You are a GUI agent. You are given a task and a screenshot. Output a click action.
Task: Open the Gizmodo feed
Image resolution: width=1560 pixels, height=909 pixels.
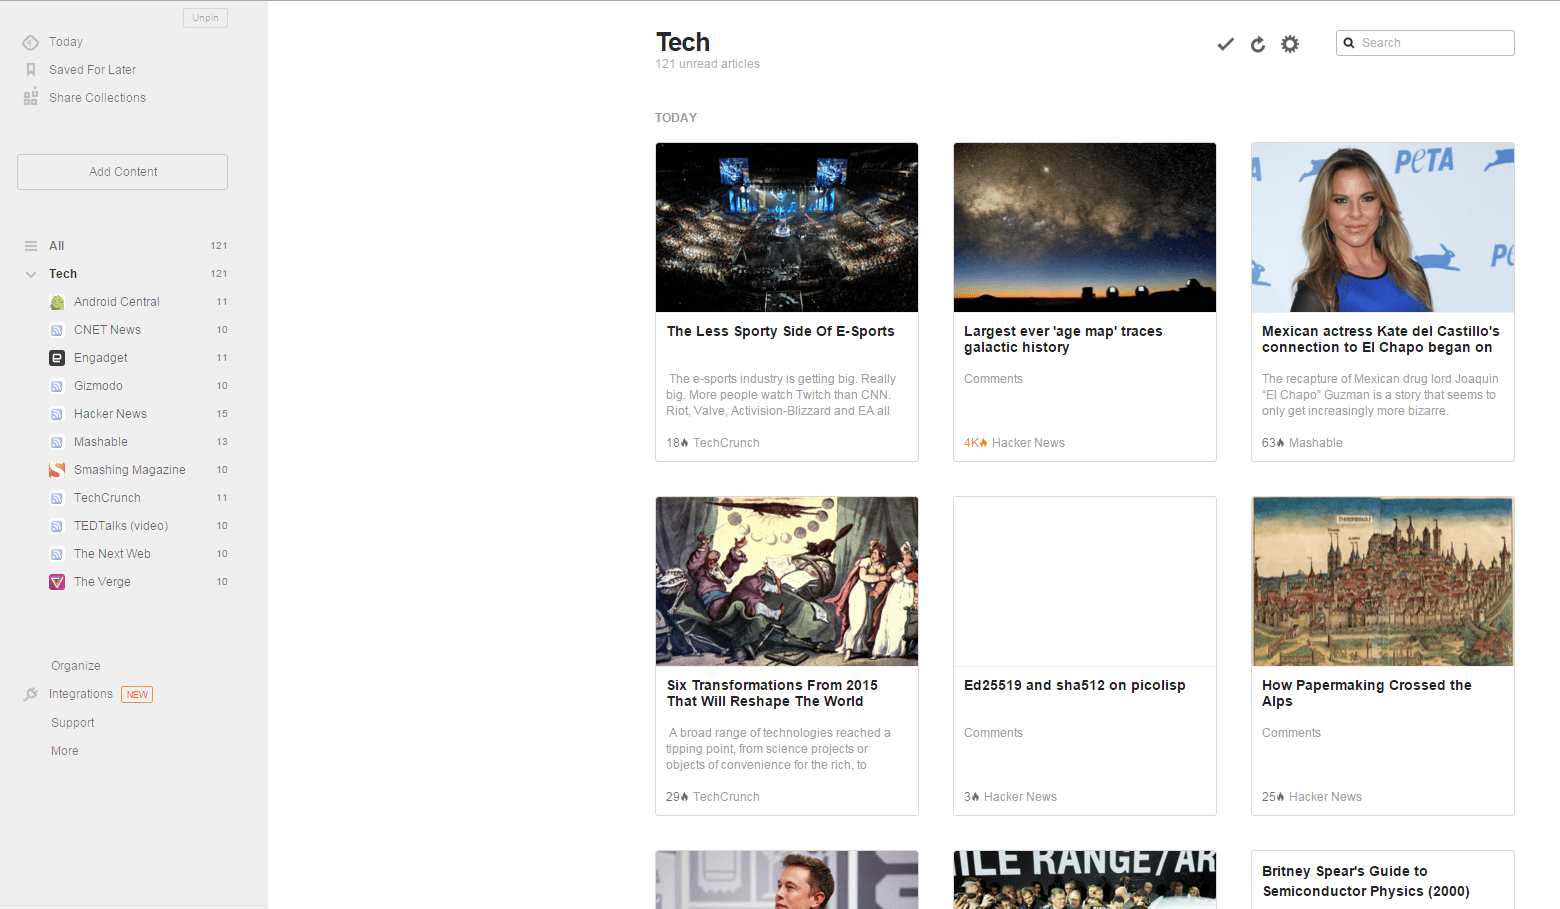[x=98, y=386]
